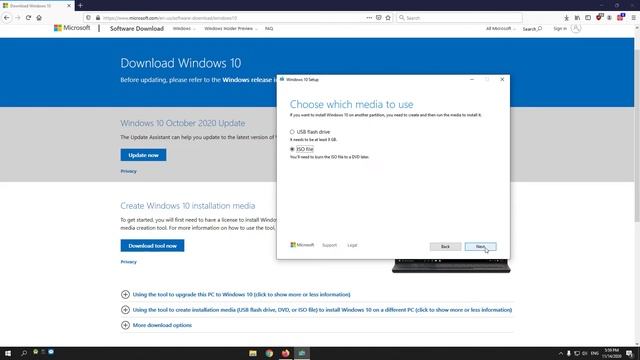
Task: Open the page actions three-dots menu
Action: (x=369, y=18)
